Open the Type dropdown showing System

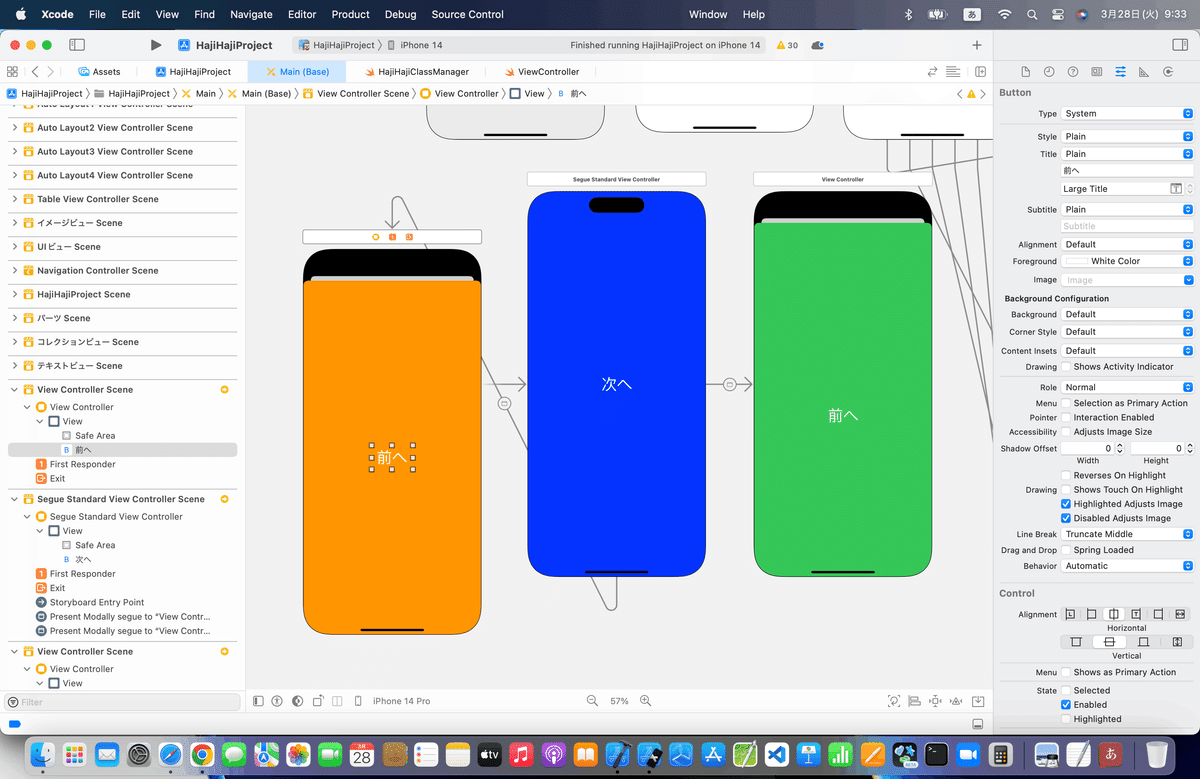[1127, 114]
